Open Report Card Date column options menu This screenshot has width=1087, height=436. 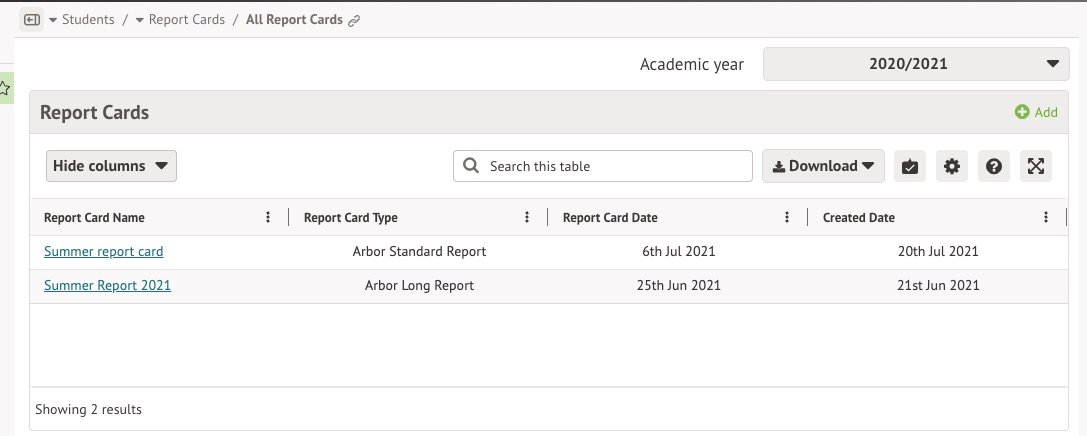(x=787, y=217)
